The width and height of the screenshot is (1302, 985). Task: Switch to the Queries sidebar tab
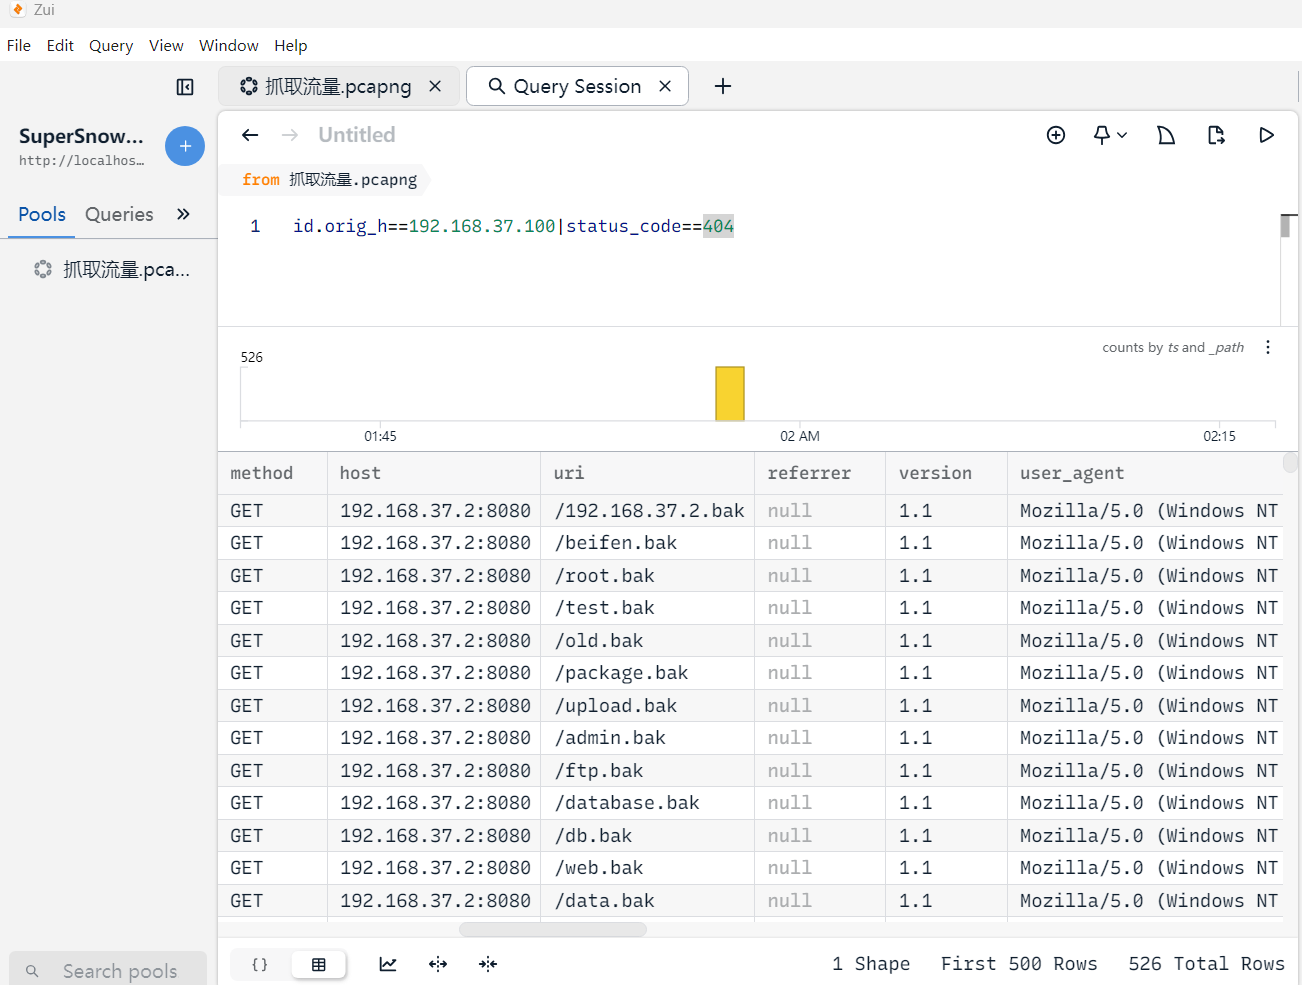[119, 214]
